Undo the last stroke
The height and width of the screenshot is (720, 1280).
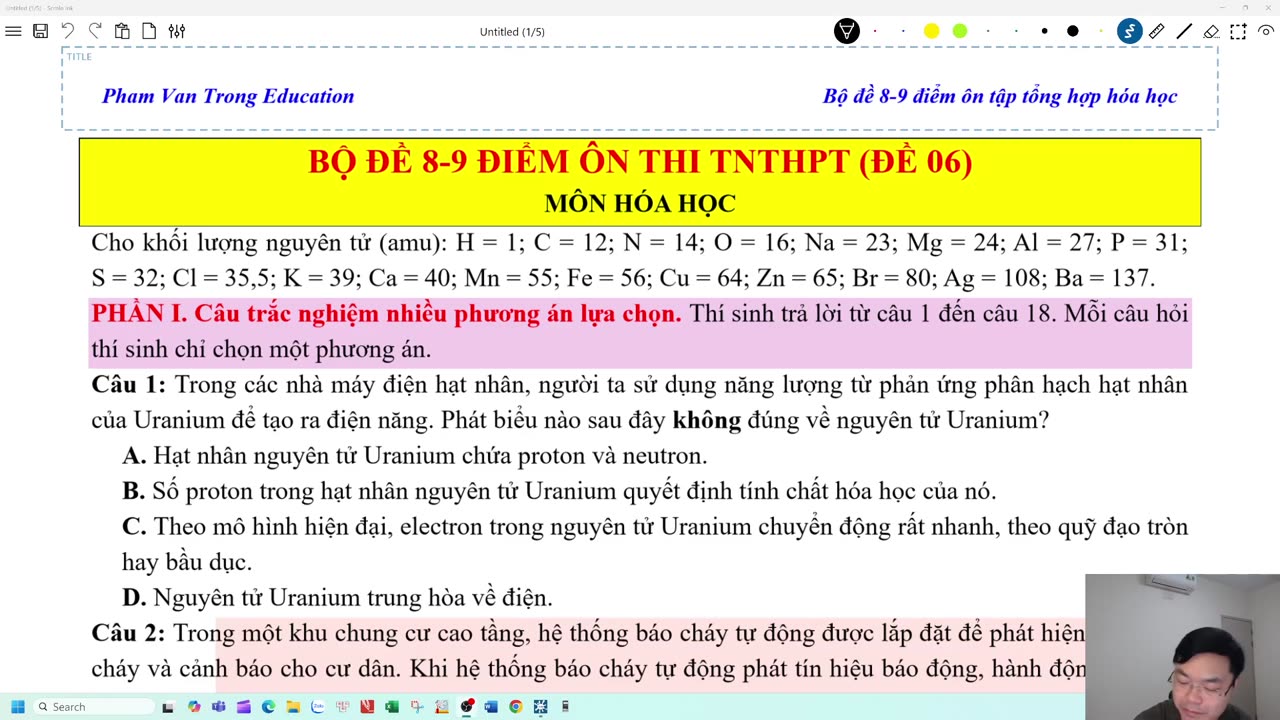click(x=68, y=31)
